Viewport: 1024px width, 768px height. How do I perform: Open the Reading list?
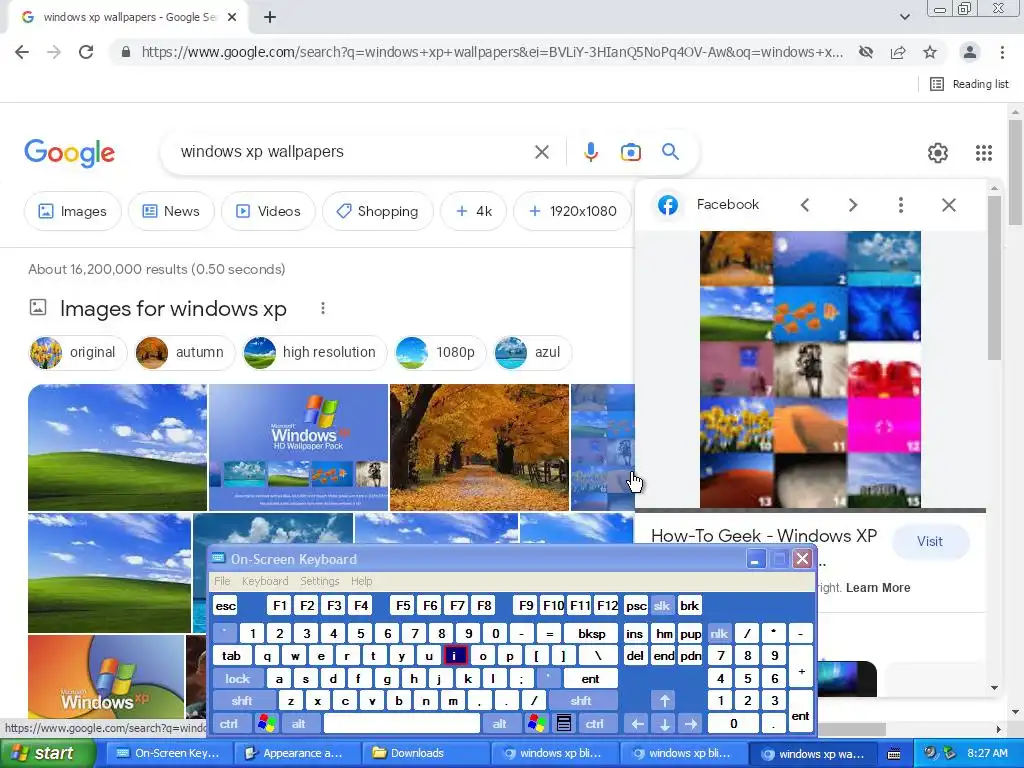[969, 84]
